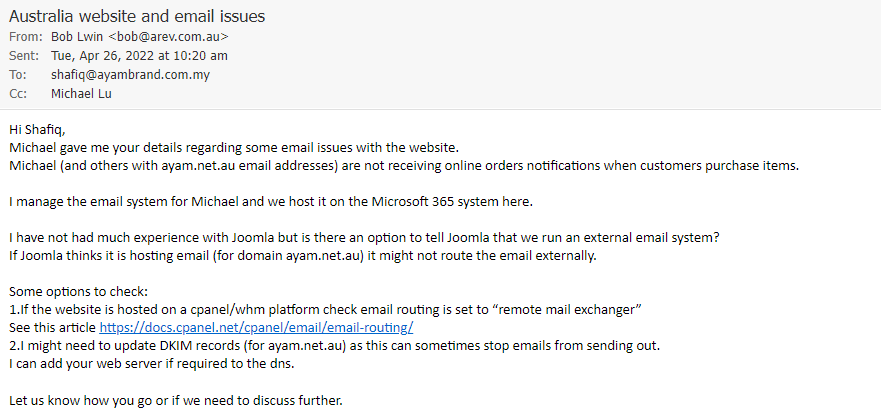Click the "To:" header label
Viewport: 881px width, 416px height.
18,75
